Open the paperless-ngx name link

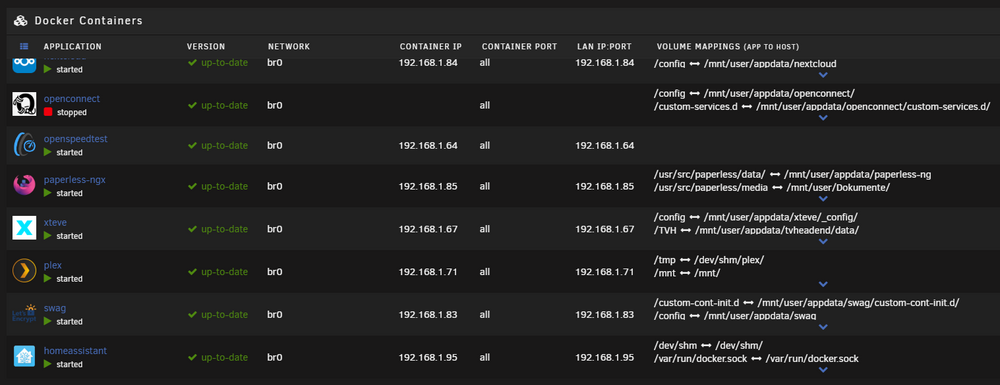pyautogui.click(x=75, y=180)
